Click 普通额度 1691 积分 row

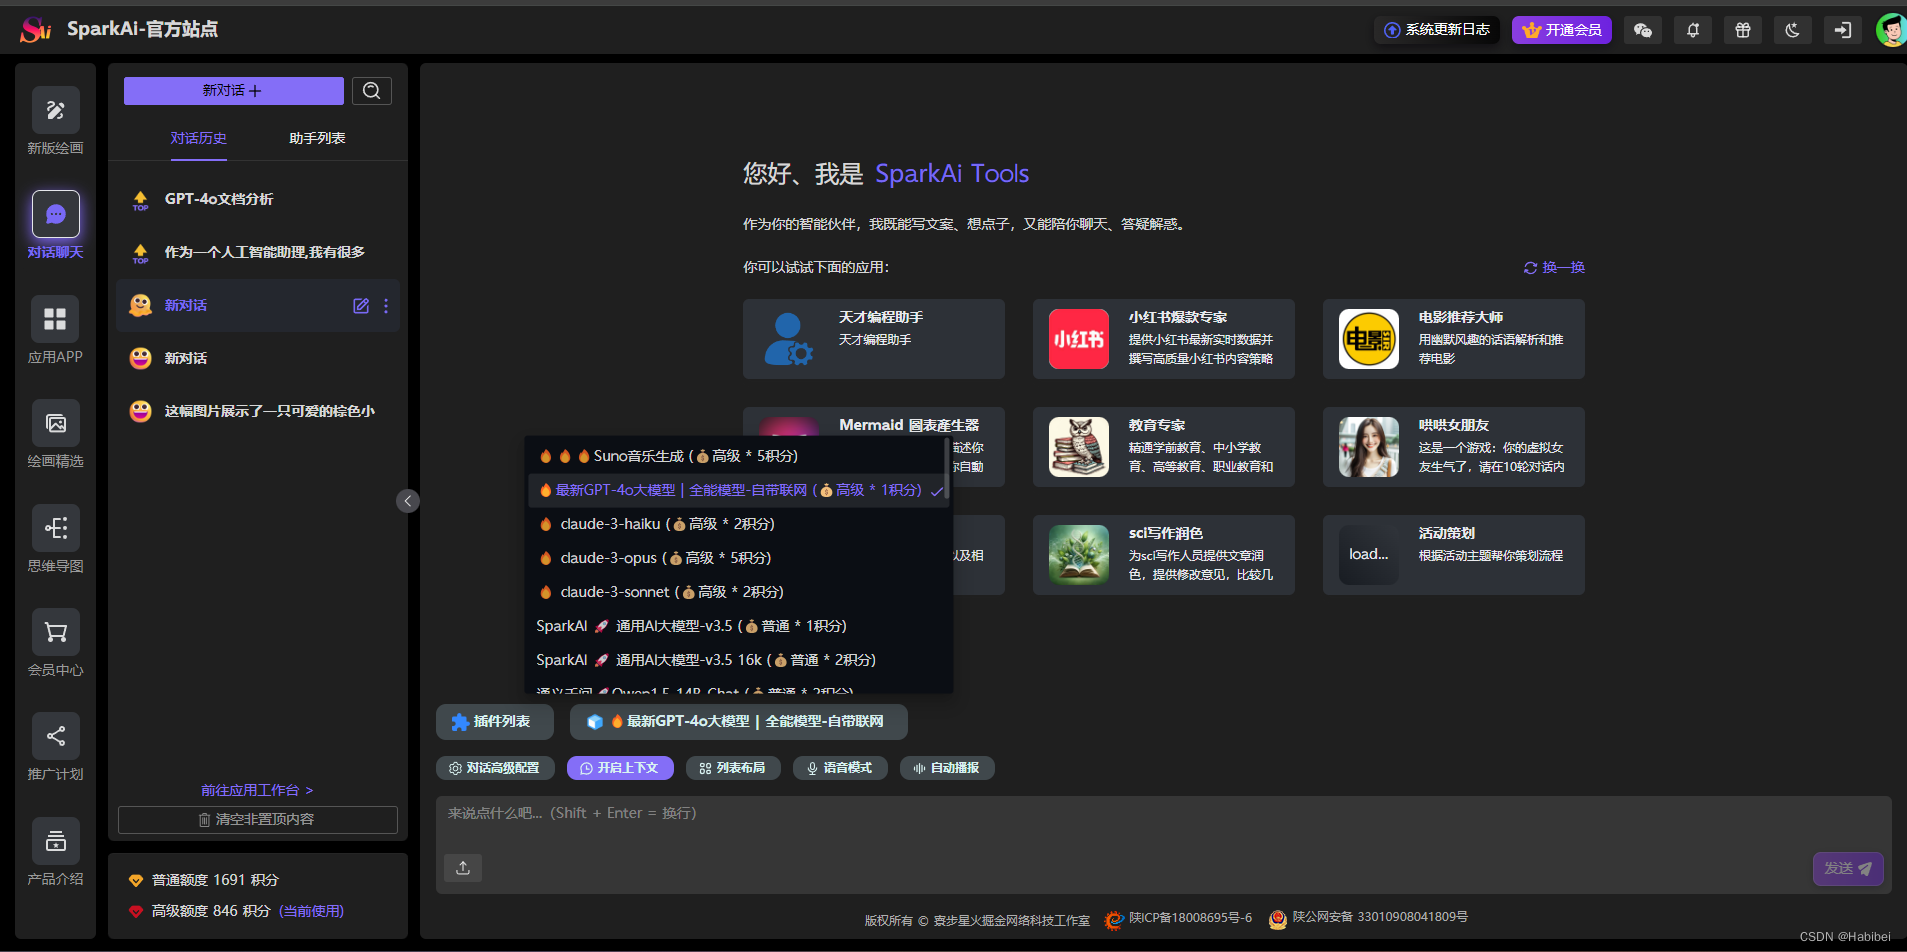click(204, 880)
